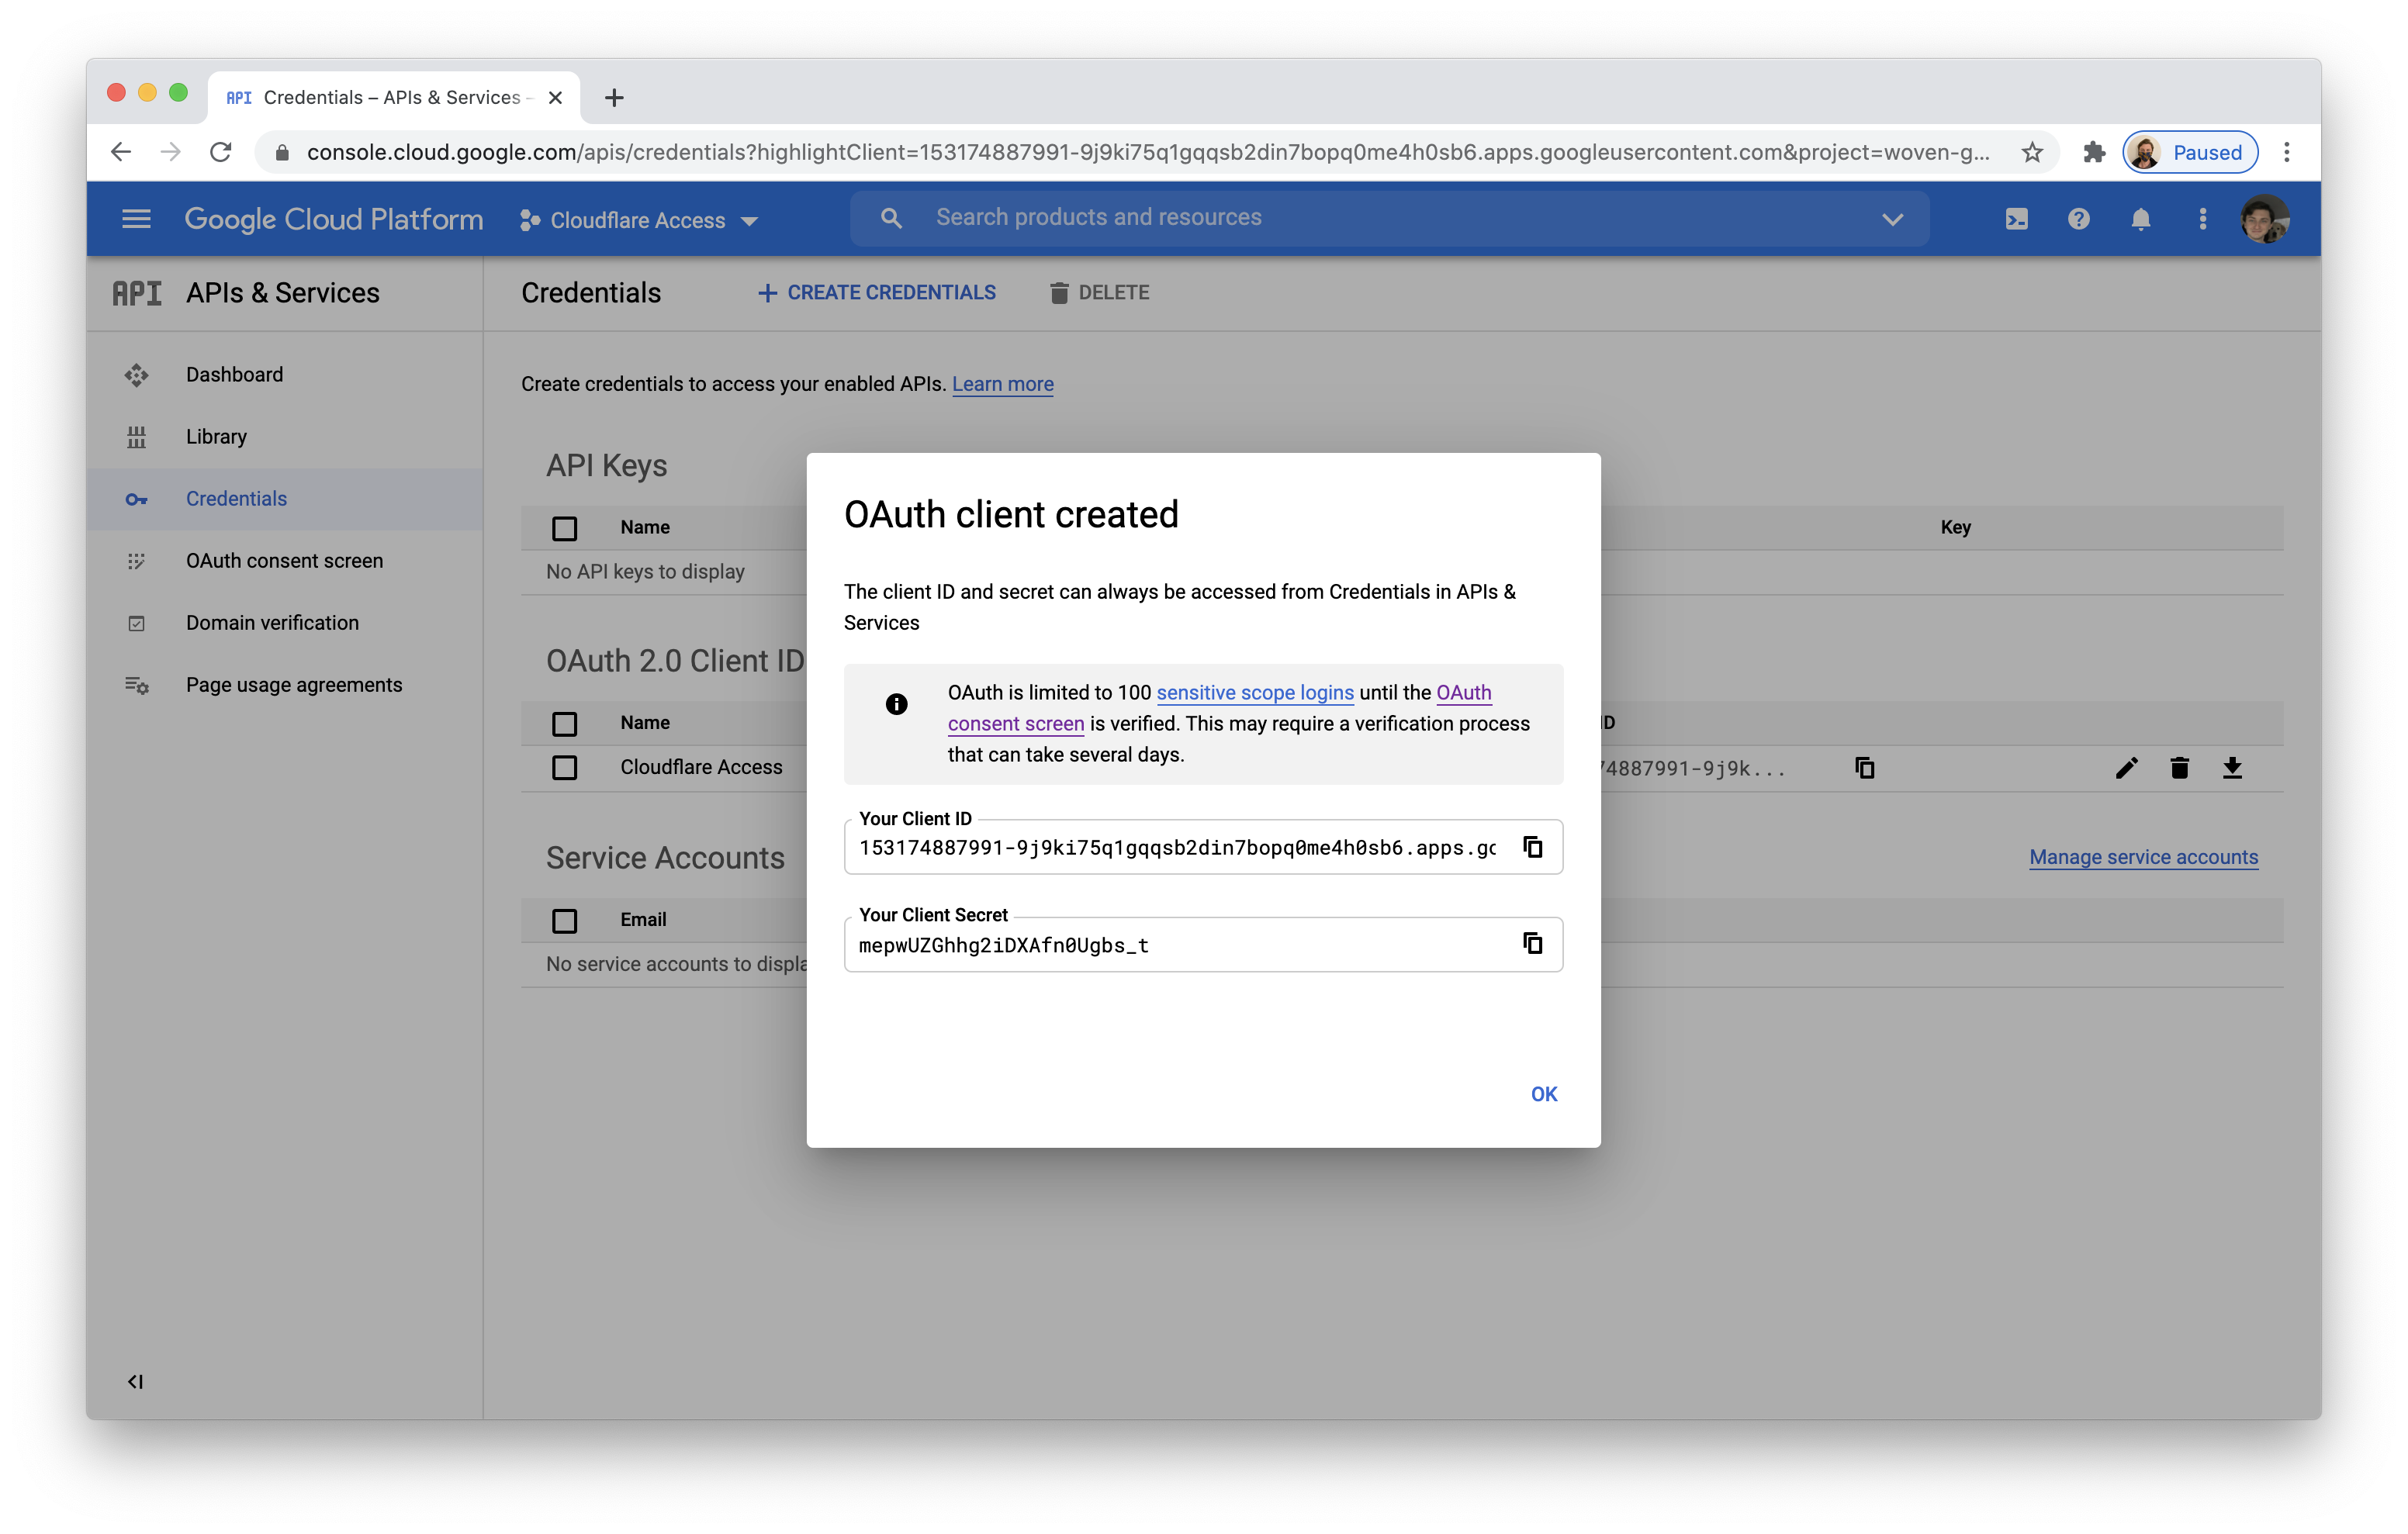Select the OAuth consent screen menu item
Screen dimensions: 2408x1534
[x=285, y=558]
